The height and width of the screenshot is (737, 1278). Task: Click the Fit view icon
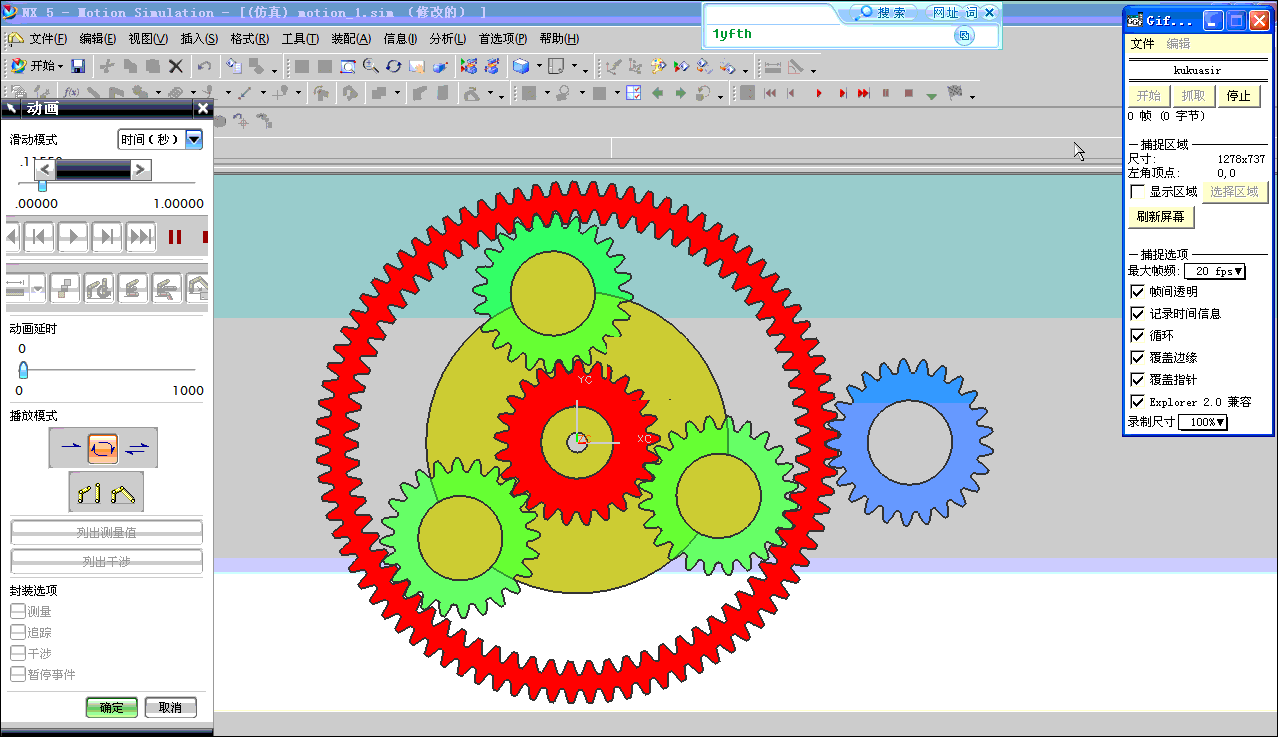point(348,66)
